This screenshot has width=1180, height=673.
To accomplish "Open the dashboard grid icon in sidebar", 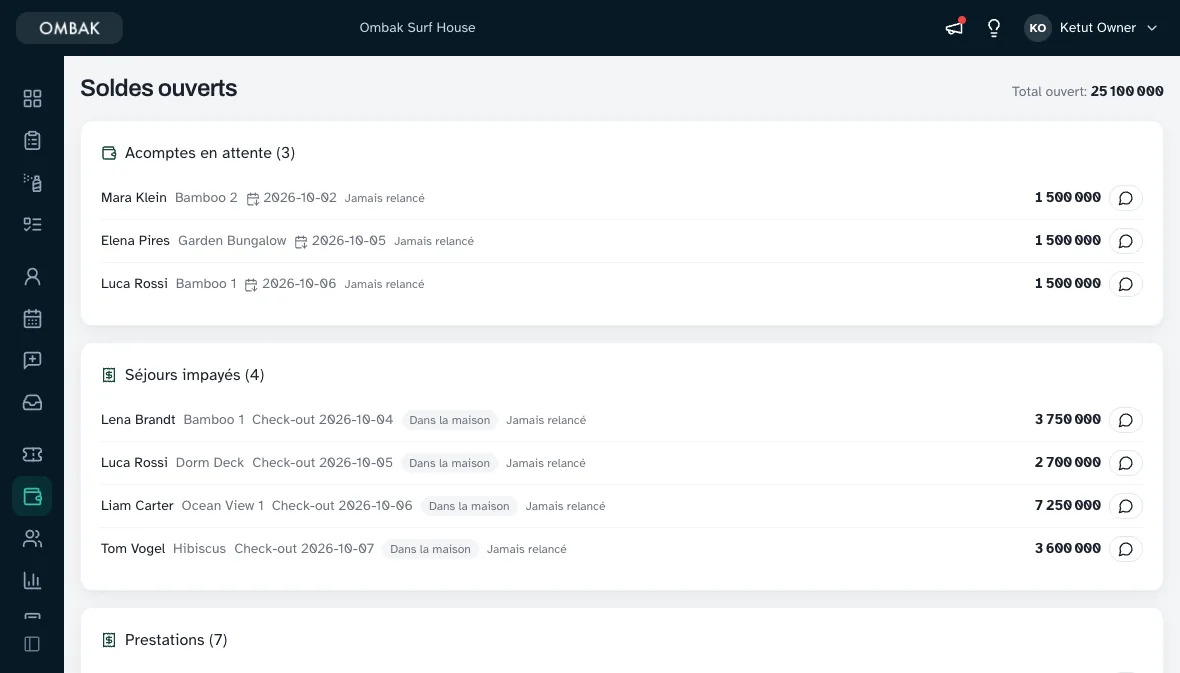I will [x=32, y=99].
